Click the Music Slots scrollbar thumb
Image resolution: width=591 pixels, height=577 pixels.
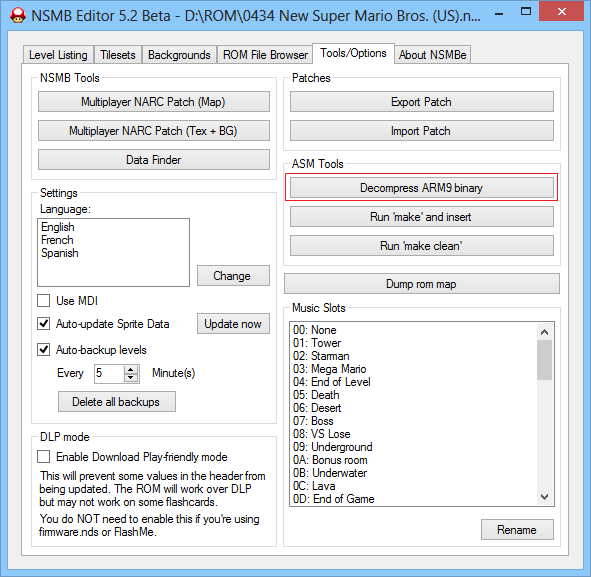544,360
